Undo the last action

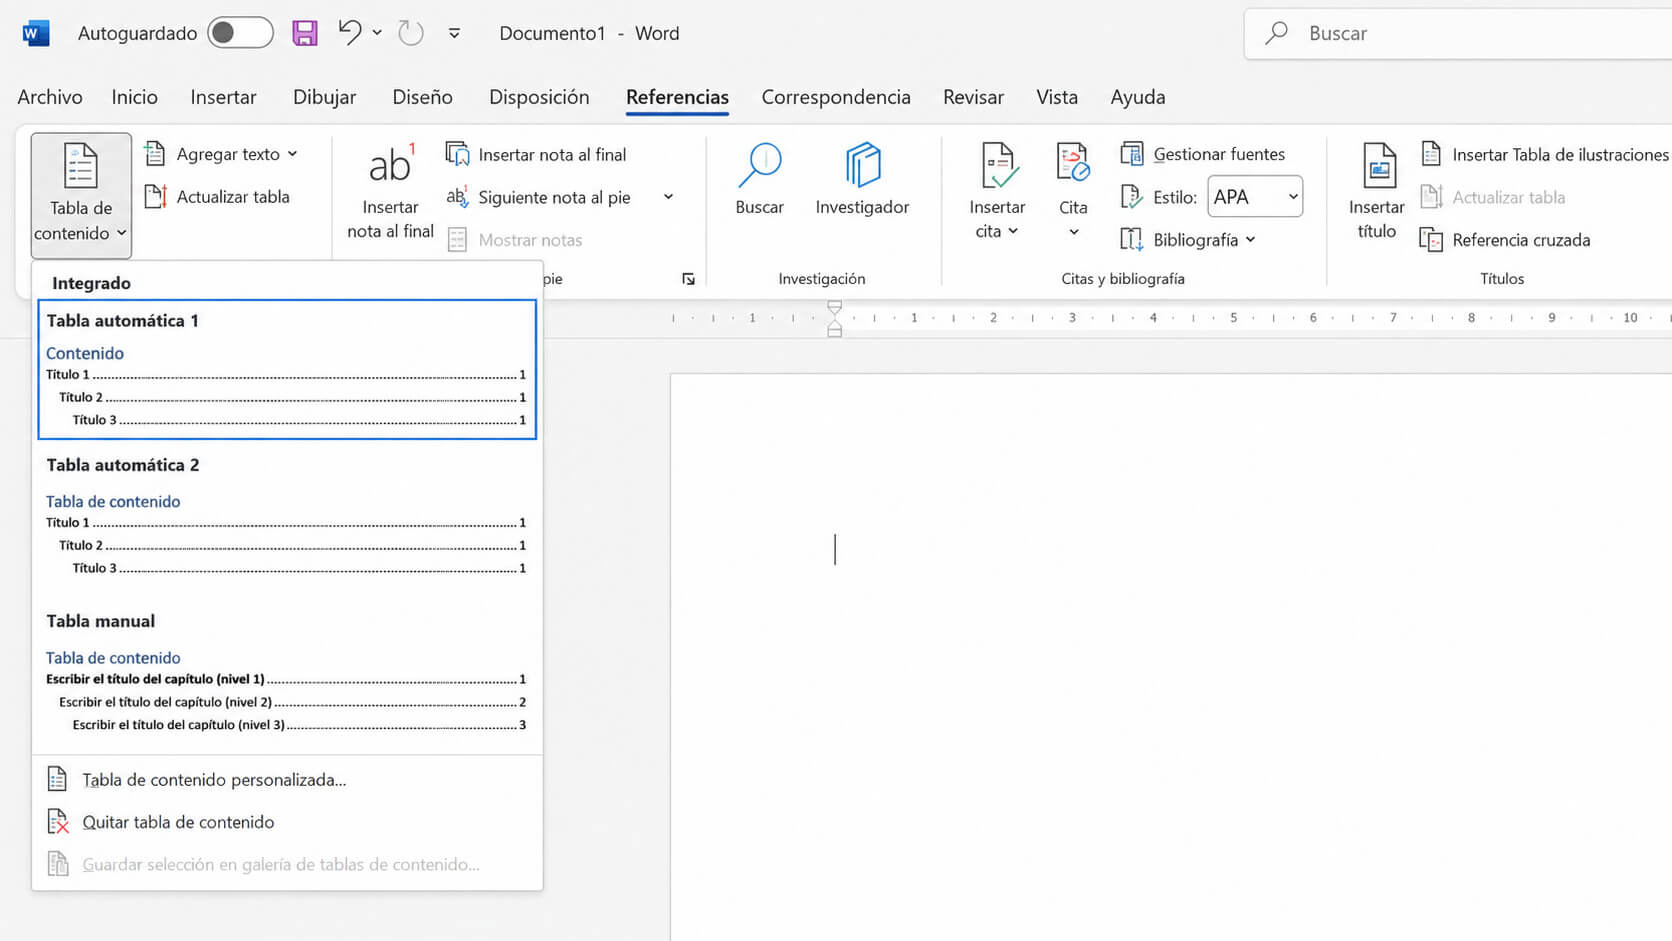click(349, 32)
